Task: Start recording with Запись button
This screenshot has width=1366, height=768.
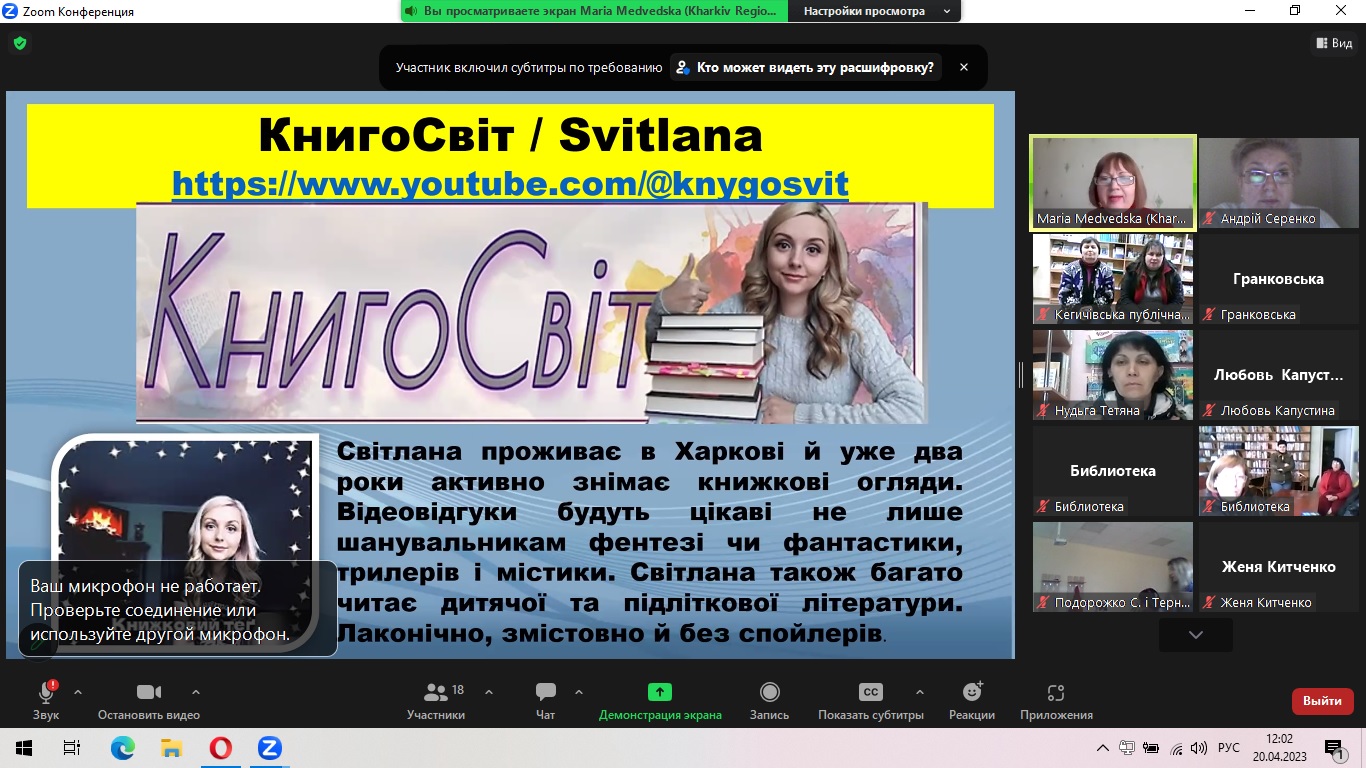Action: (x=769, y=693)
